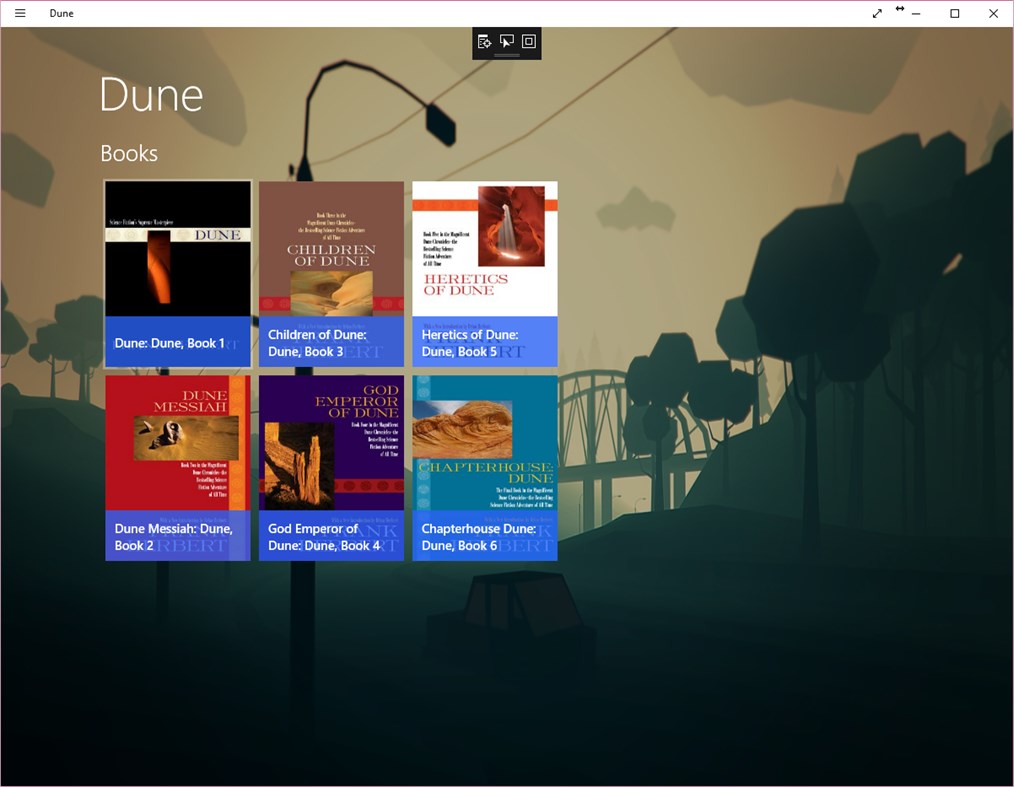Enable element selection in the debug toolbar
The width and height of the screenshot is (1014, 787).
(506, 42)
